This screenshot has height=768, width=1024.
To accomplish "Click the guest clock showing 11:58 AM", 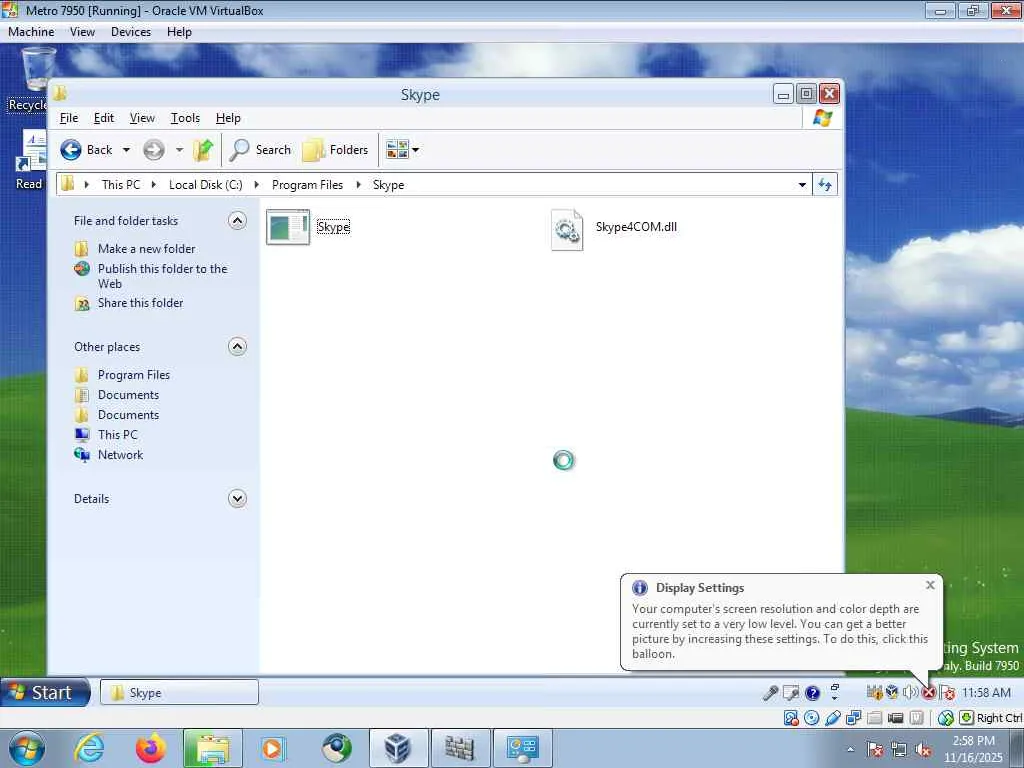I will 986,692.
